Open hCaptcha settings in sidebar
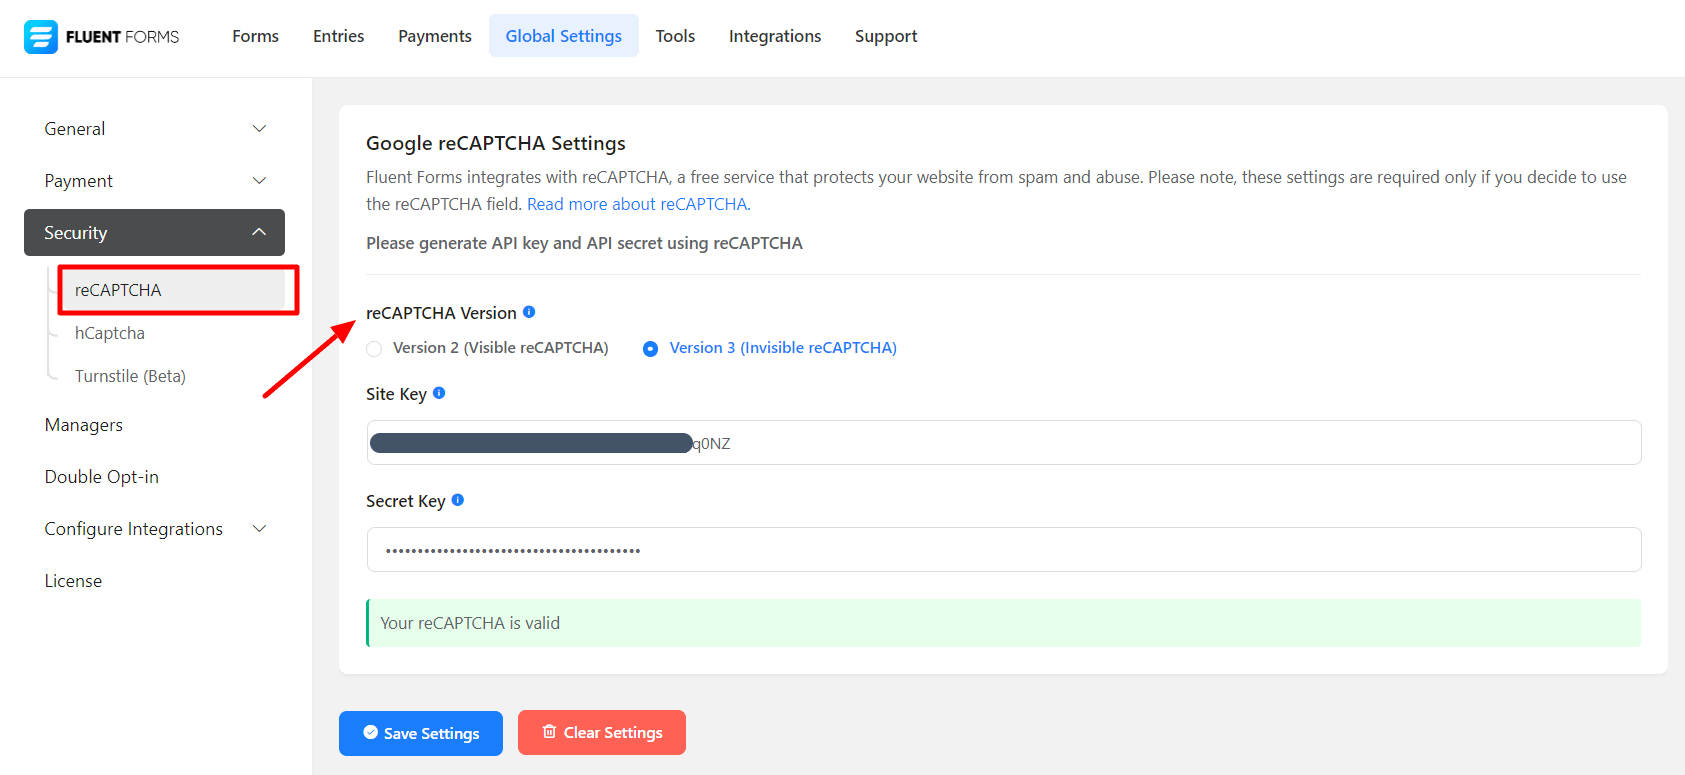 (110, 333)
